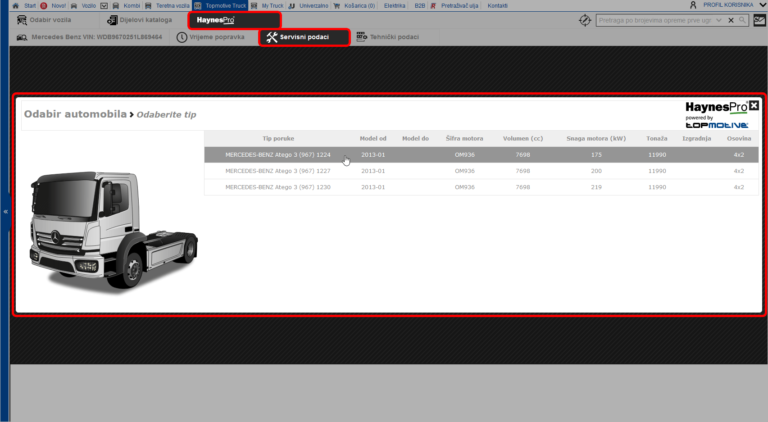Go to Start home icon
Image resolution: width=768 pixels, height=422 pixels.
[x=16, y=6]
